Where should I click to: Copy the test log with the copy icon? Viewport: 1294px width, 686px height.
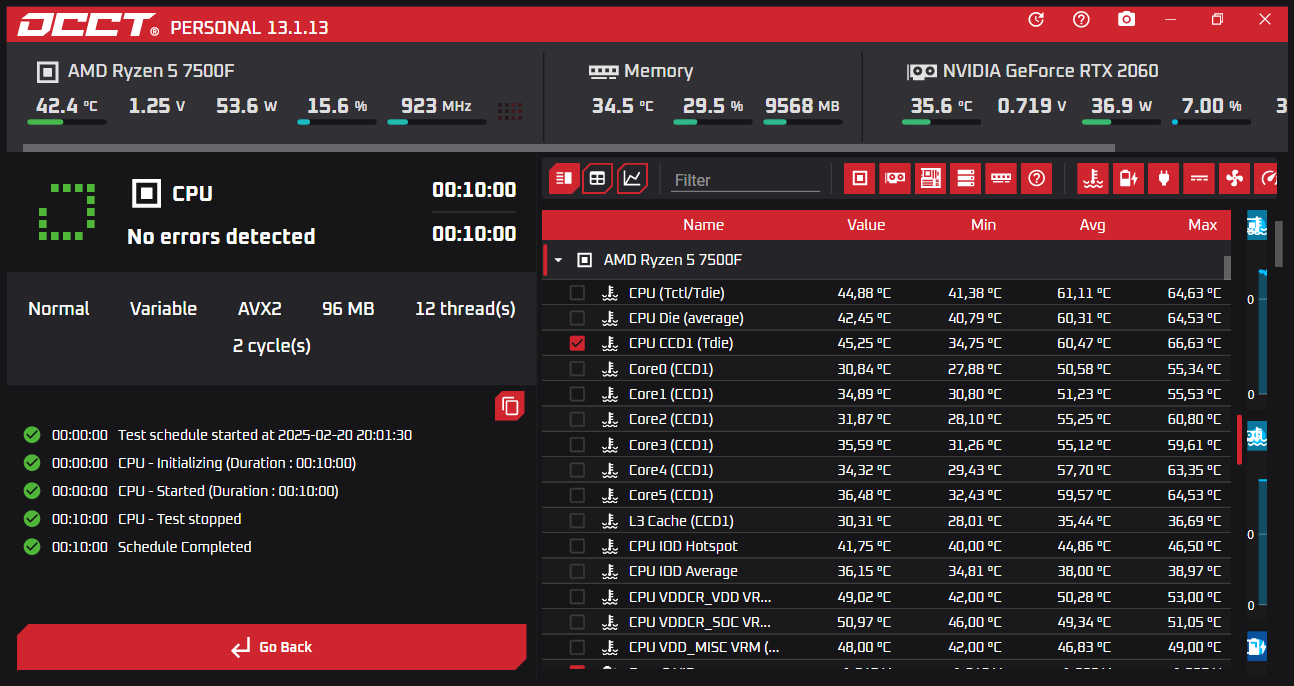point(510,406)
